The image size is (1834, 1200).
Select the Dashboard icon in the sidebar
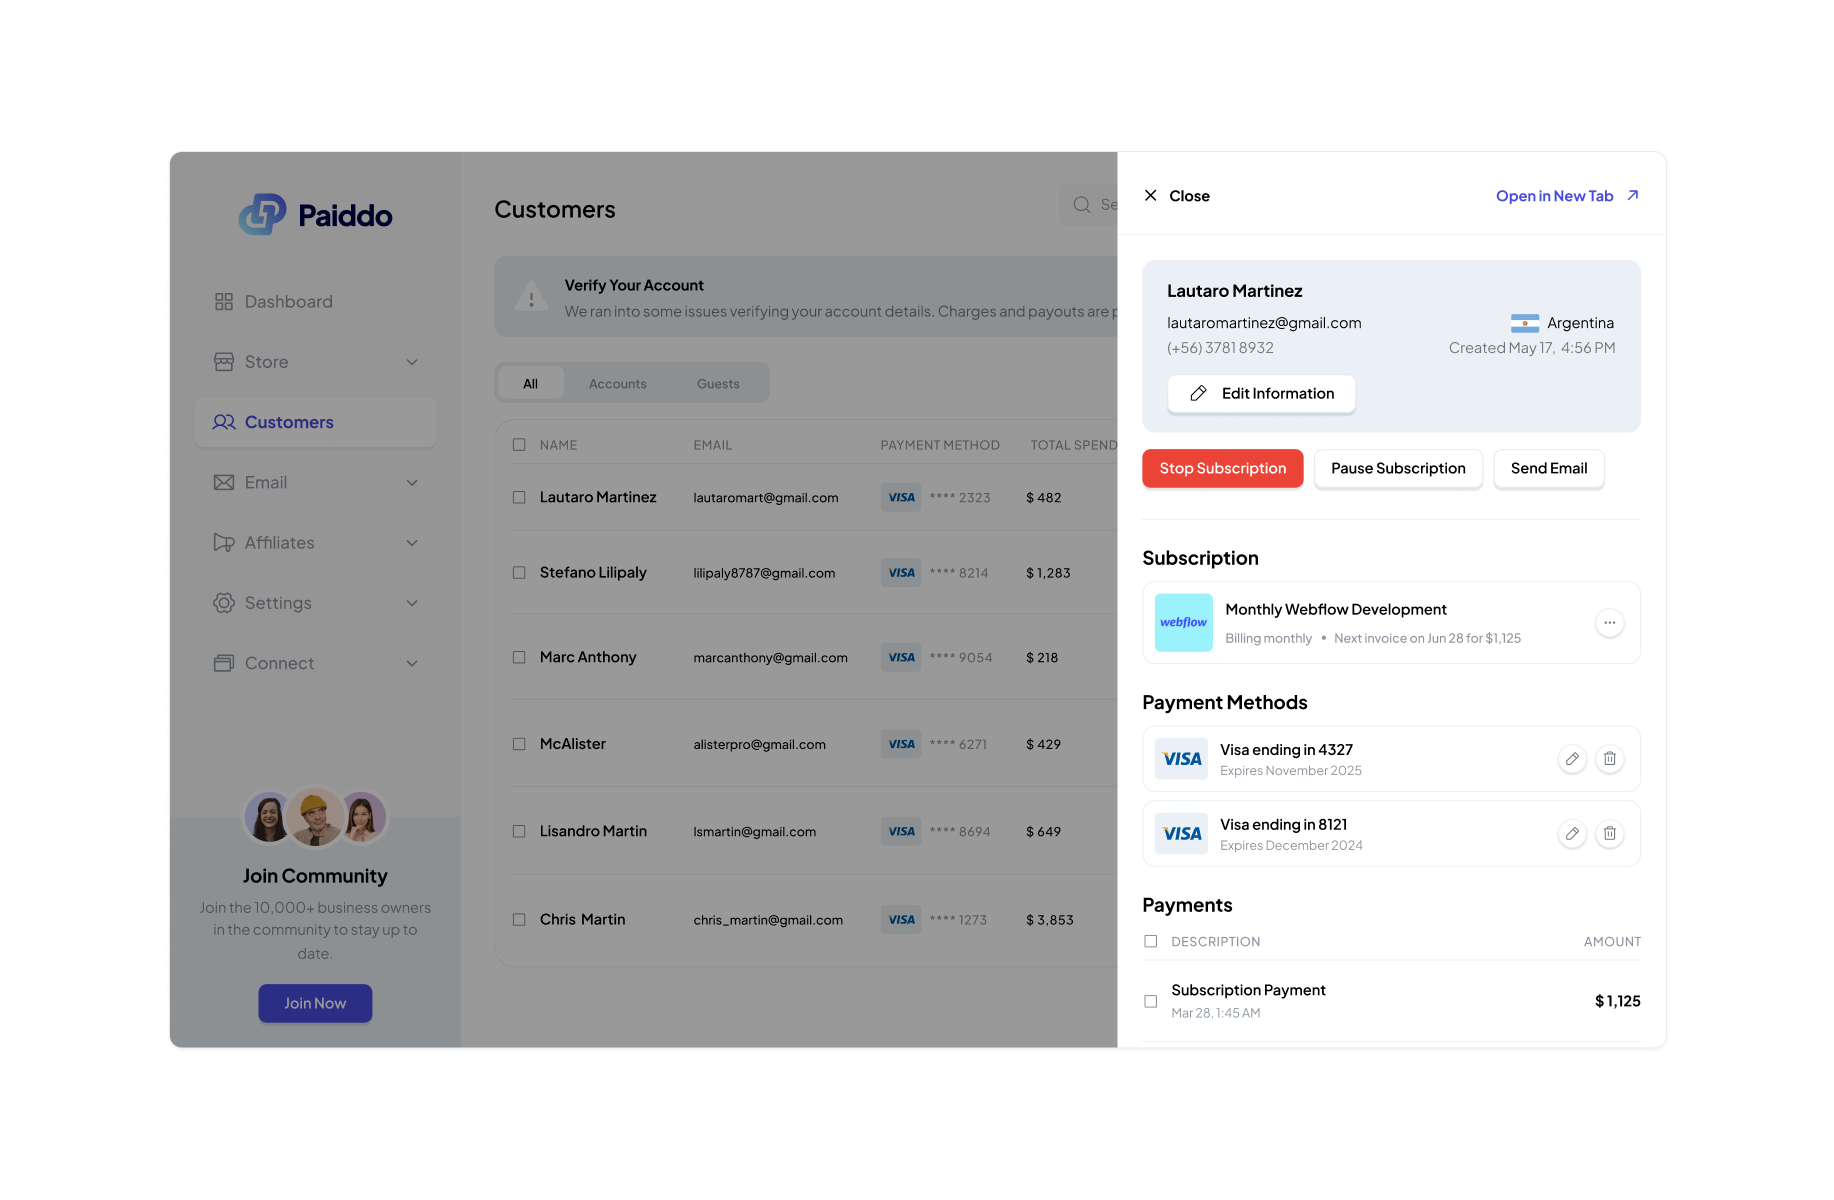[224, 301]
